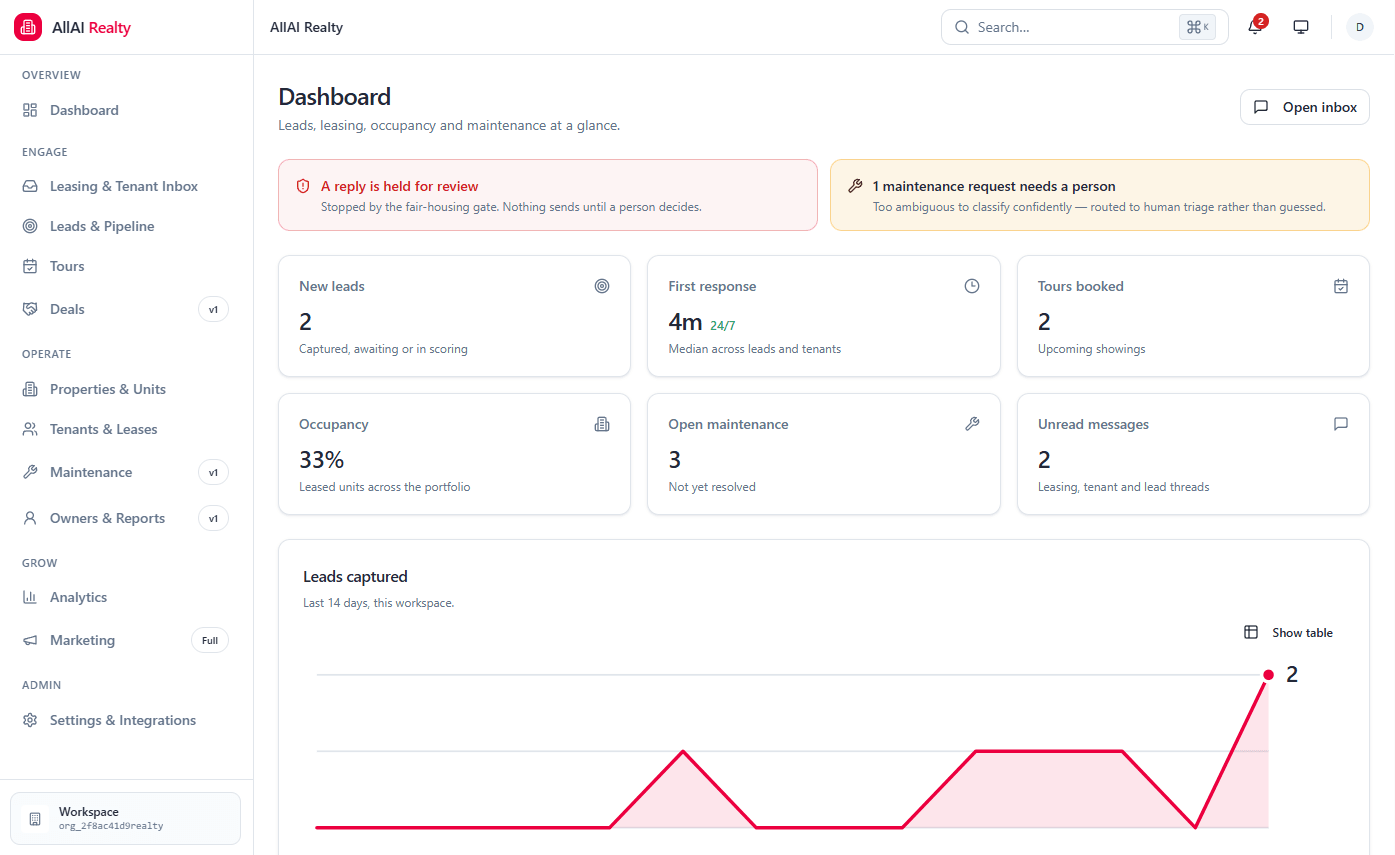Click the Workspace building icon
Image resolution: width=1395 pixels, height=855 pixels.
(x=35, y=819)
